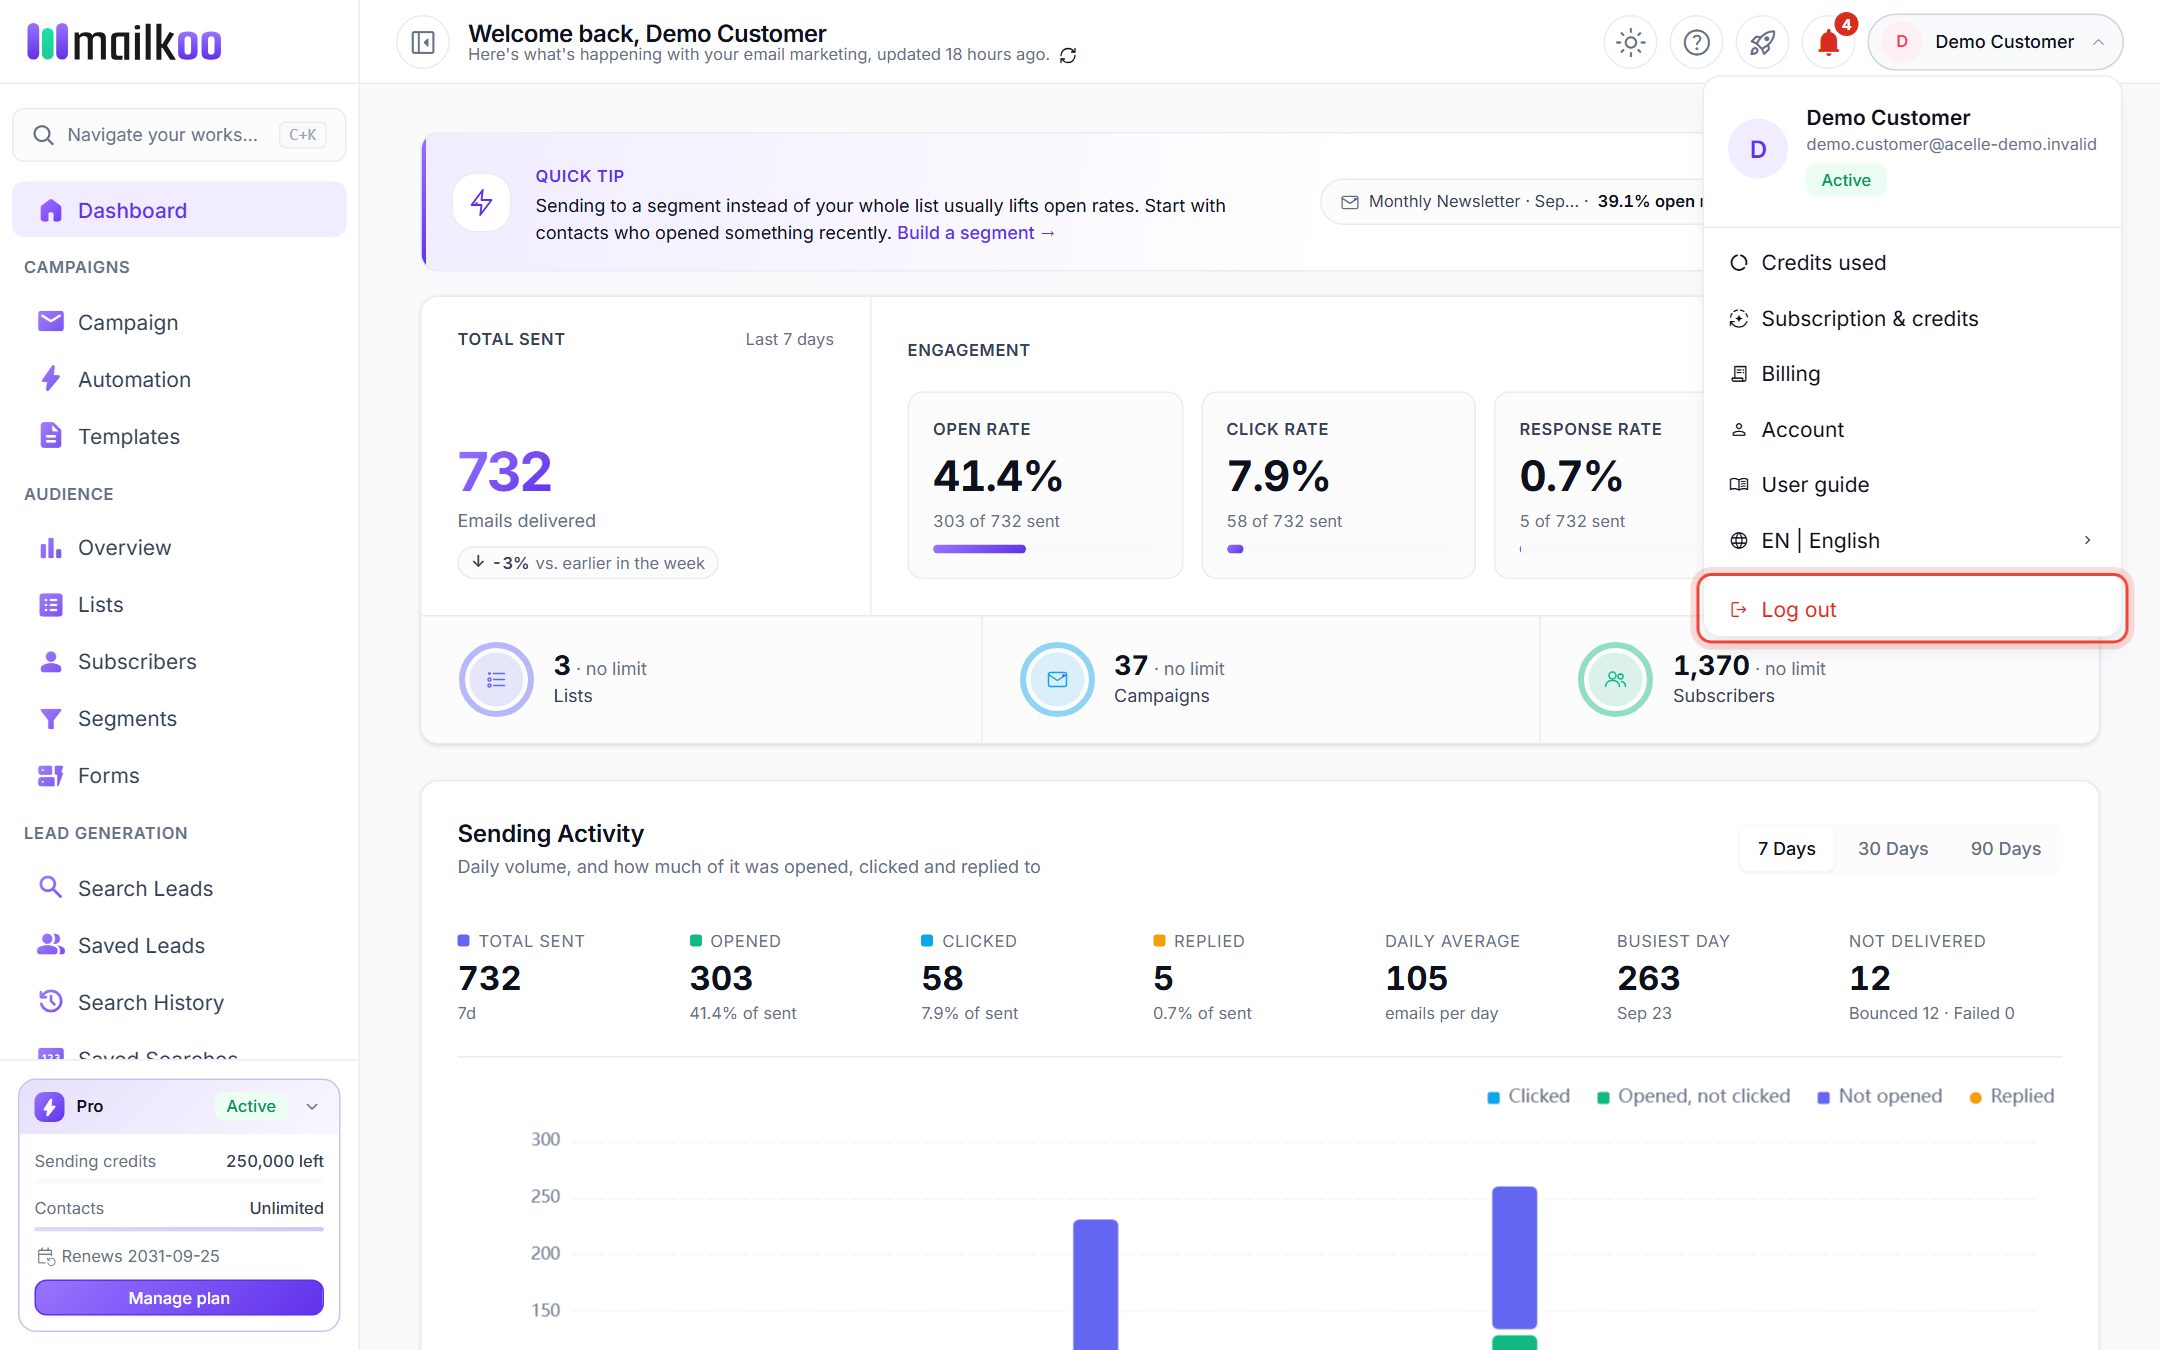Expand EN | English language submenu
Screen dimensions: 2160x1350
tap(1911, 540)
